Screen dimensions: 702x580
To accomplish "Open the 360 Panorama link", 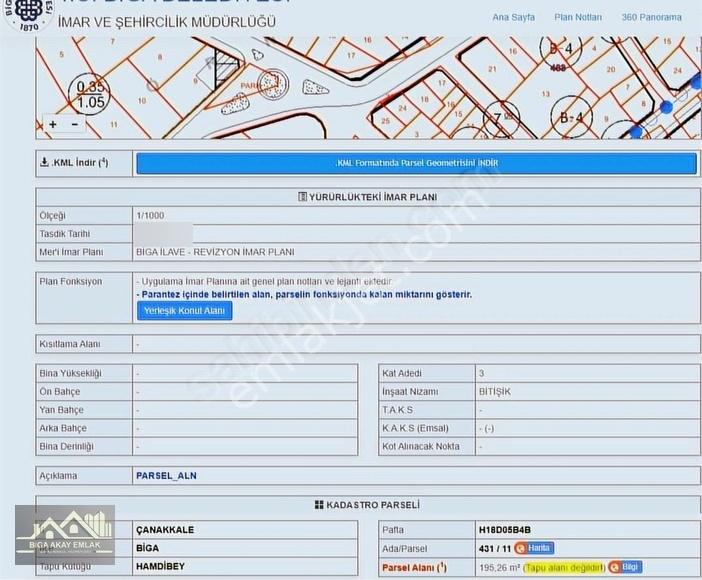I will 651,17.
